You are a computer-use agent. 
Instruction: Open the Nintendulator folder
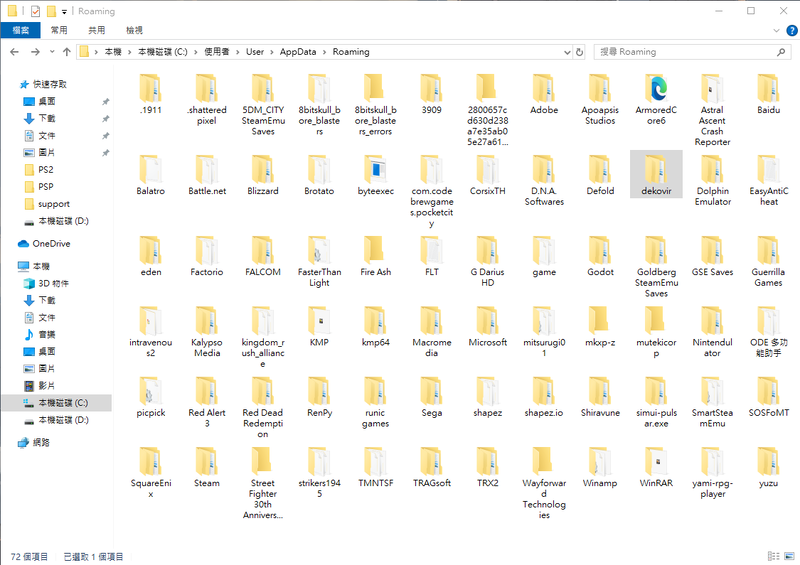coord(712,332)
